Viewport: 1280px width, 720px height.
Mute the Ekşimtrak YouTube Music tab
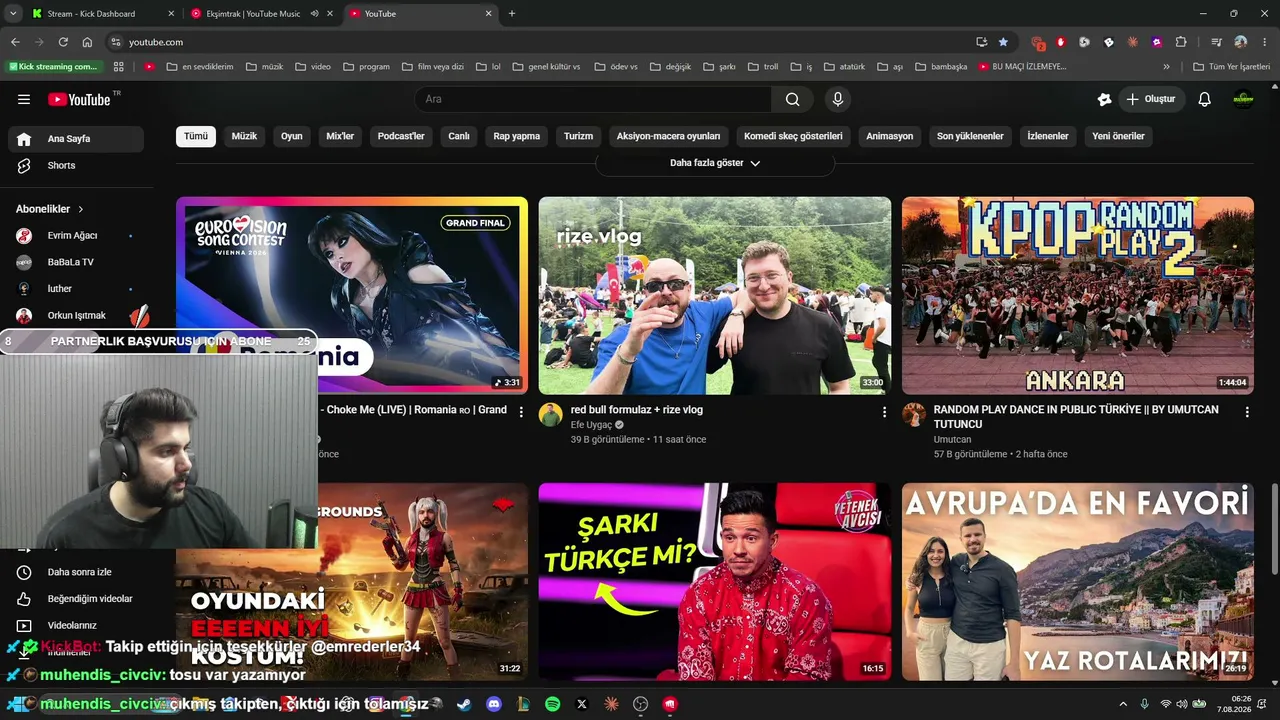coord(314,14)
